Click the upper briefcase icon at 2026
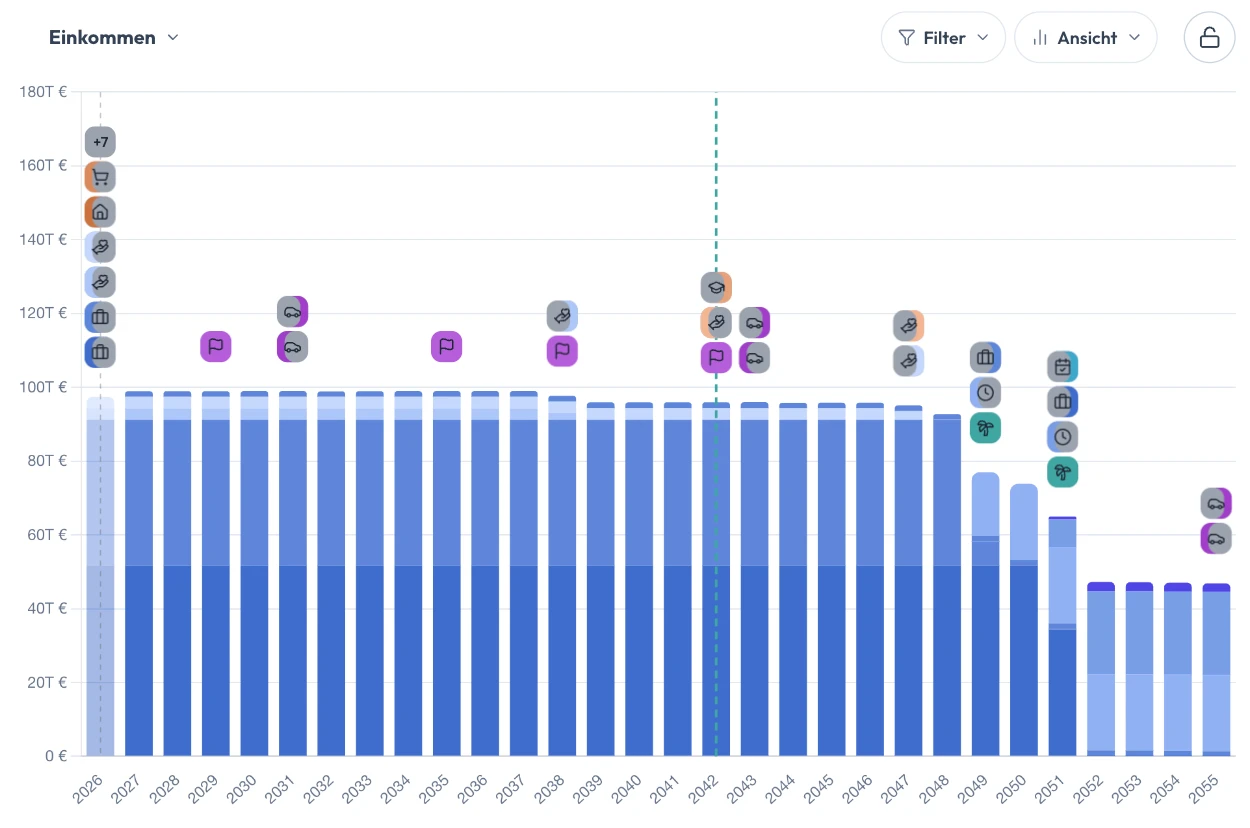Image resolution: width=1250 pixels, height=828 pixels. click(x=100, y=317)
